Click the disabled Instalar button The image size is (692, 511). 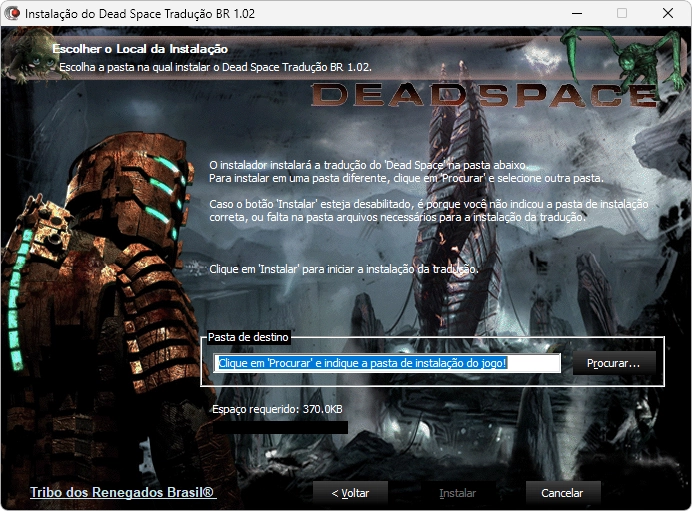(x=457, y=493)
